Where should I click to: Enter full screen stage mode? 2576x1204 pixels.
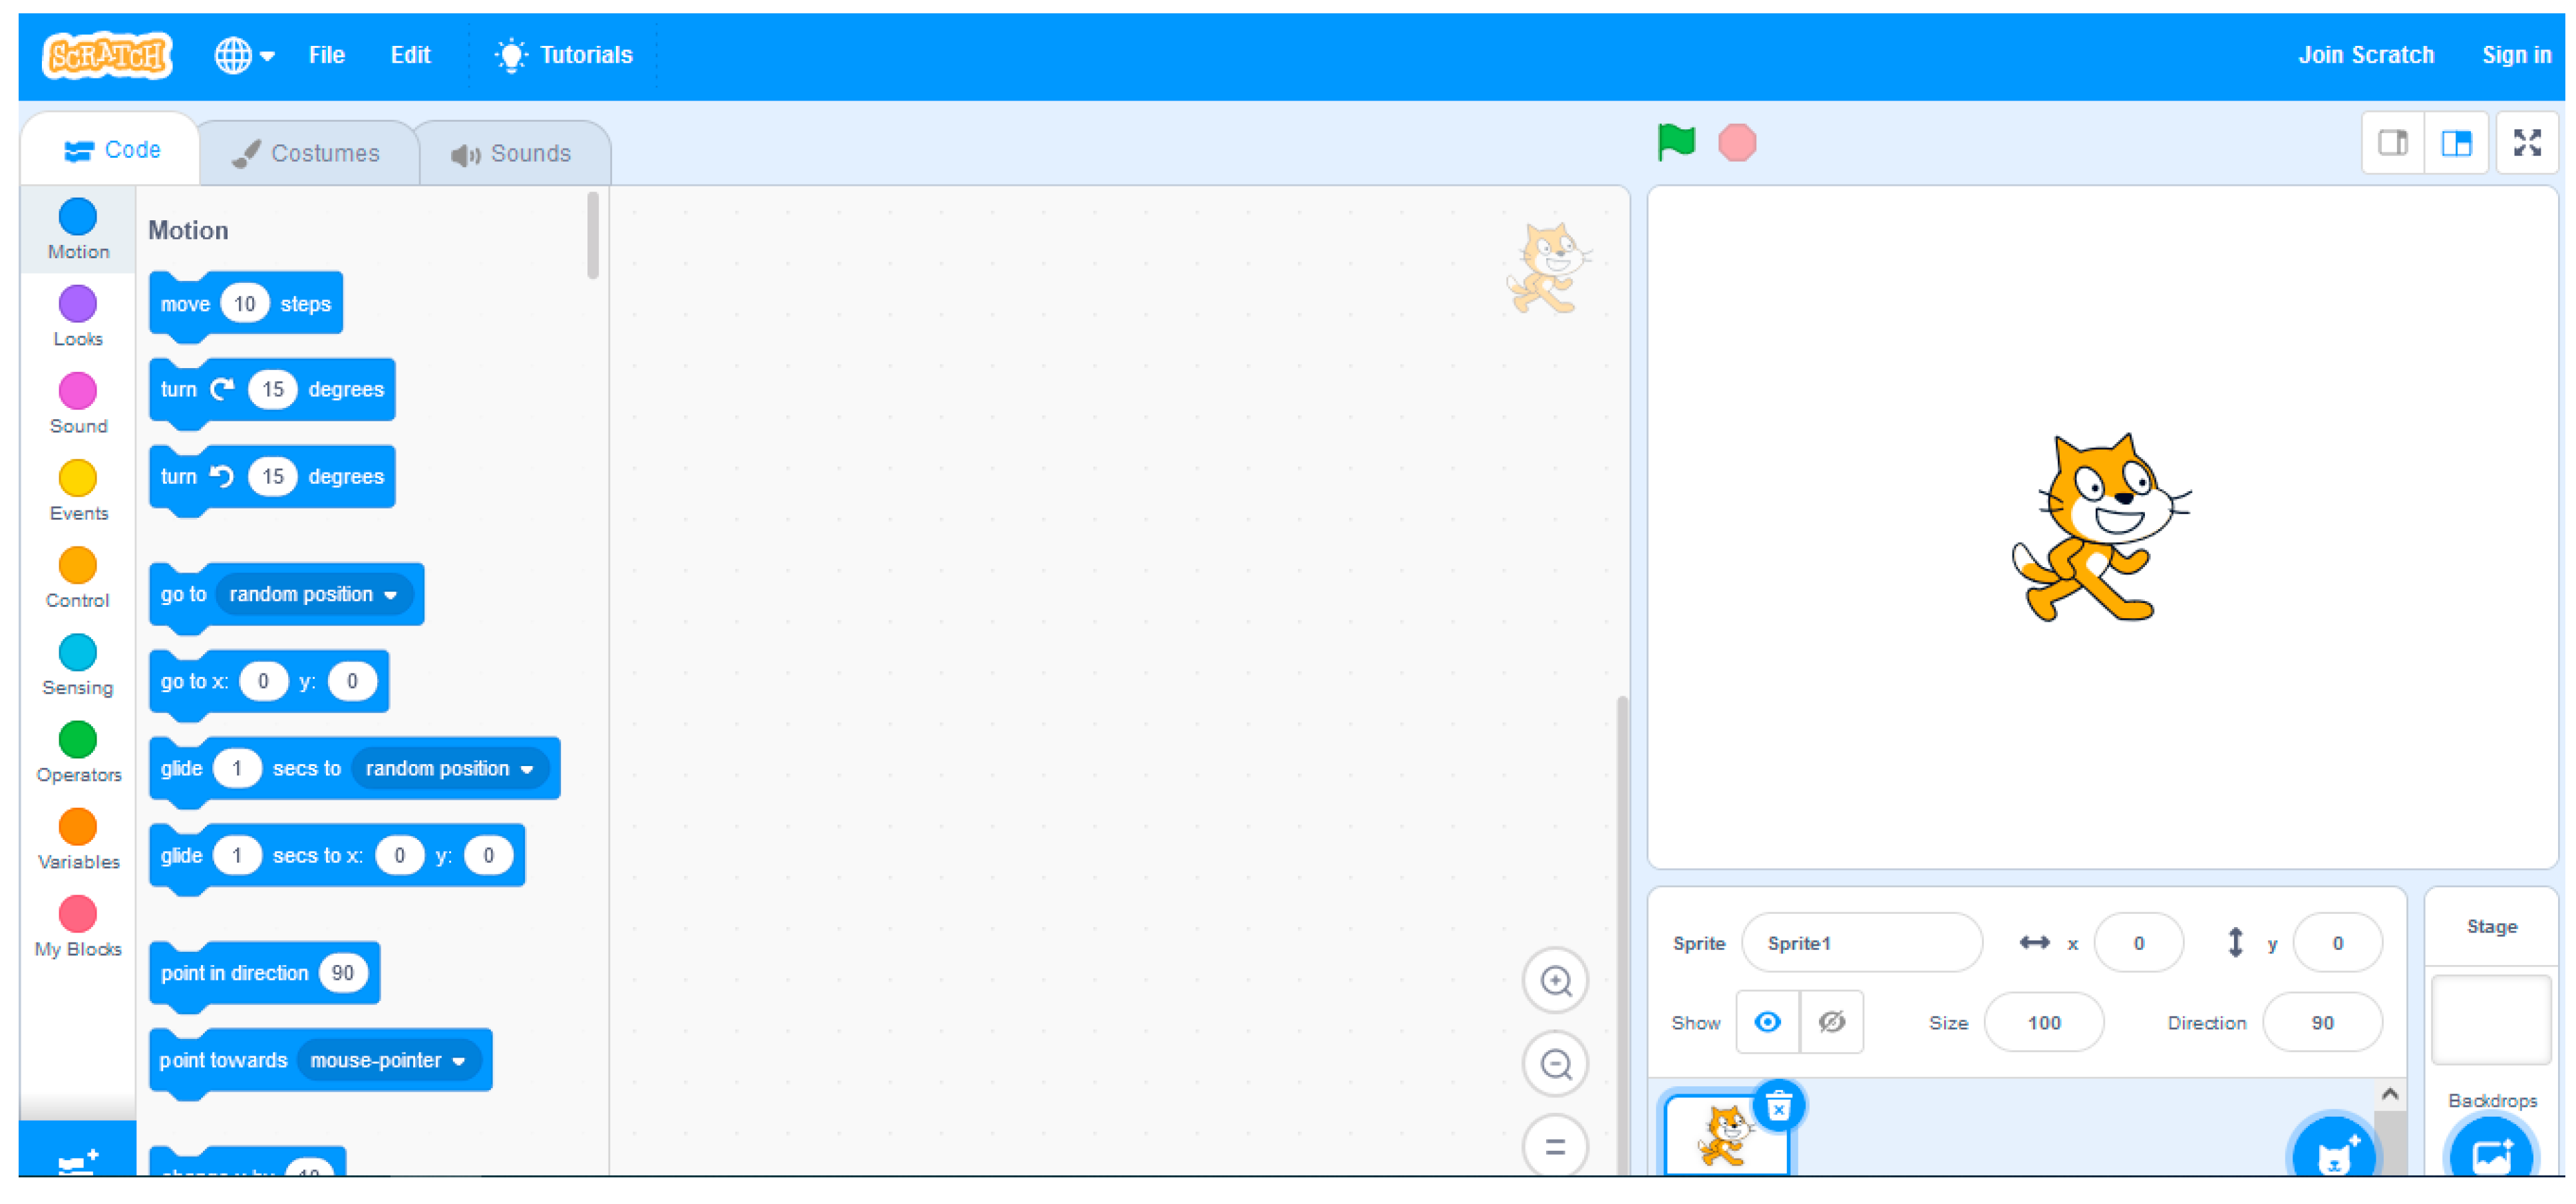click(x=2526, y=143)
